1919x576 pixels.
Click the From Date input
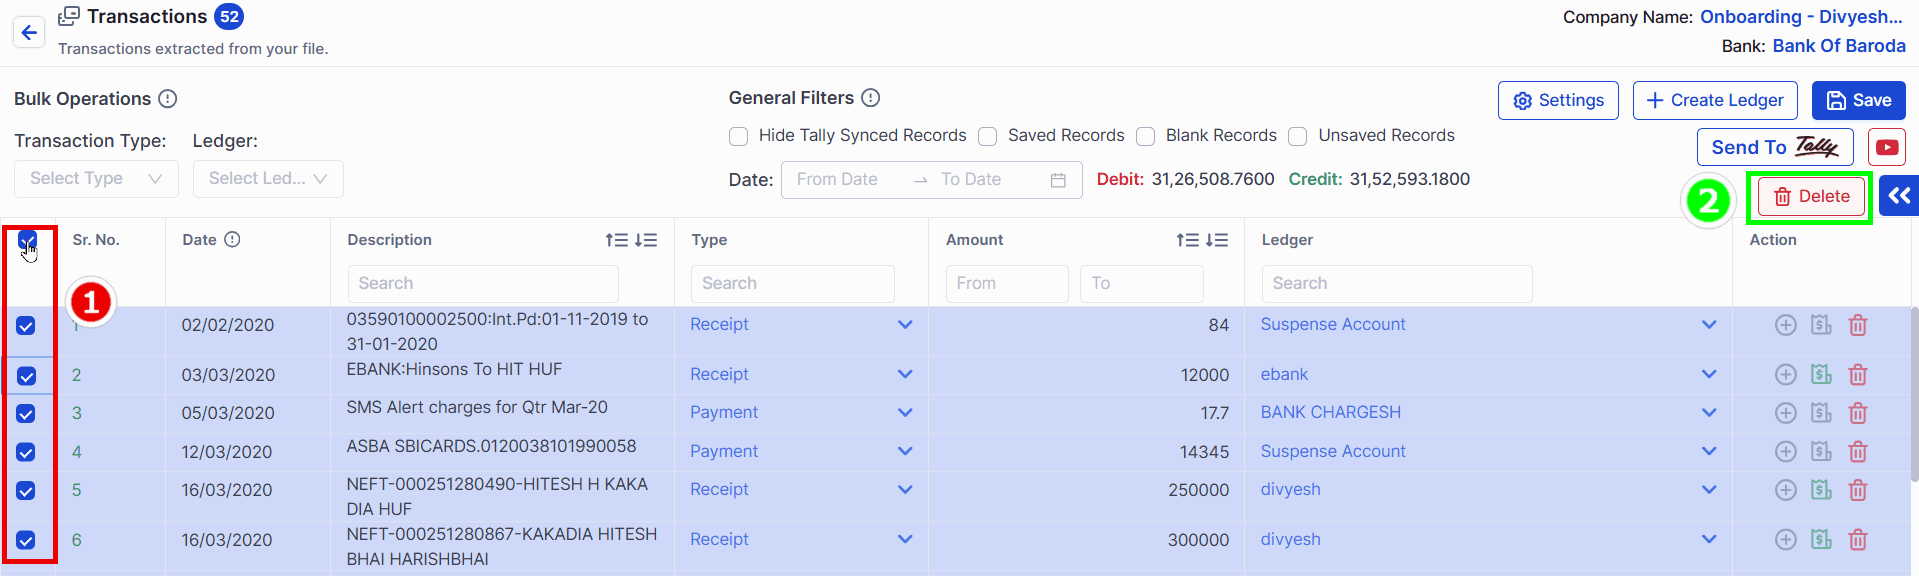click(x=848, y=180)
